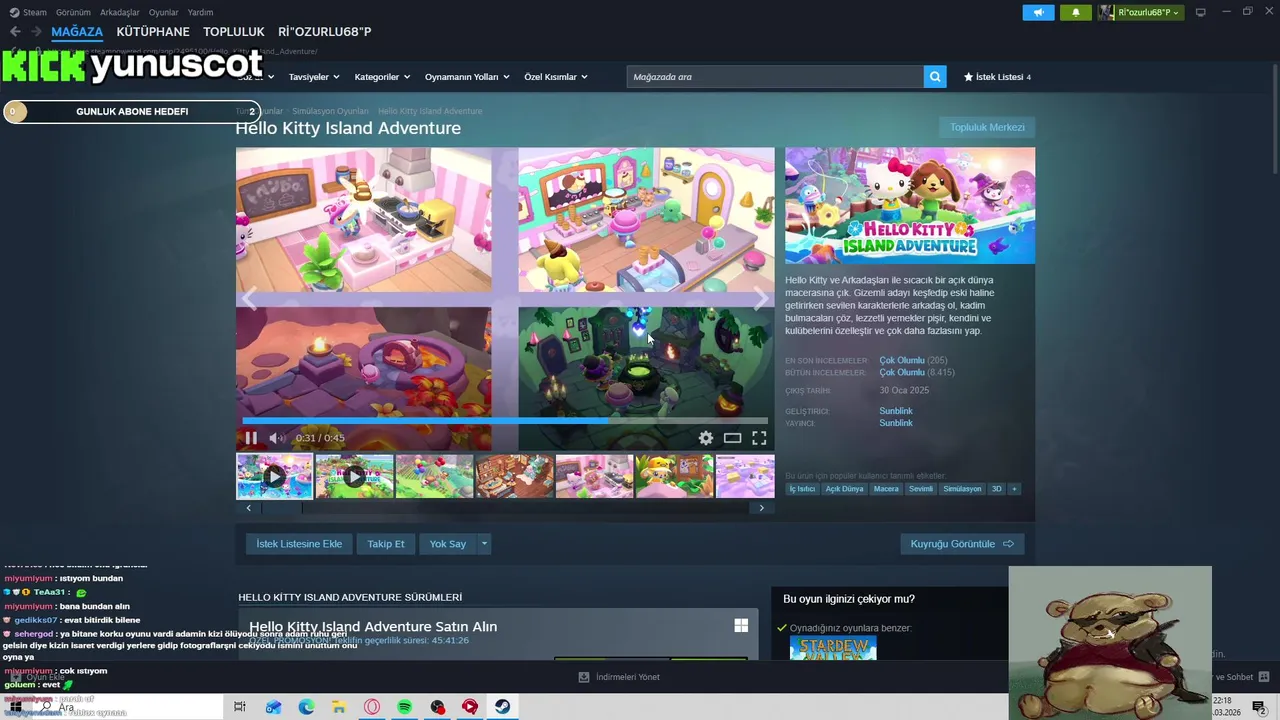This screenshot has width=1280, height=720.
Task: Open Spotify from the taskbar
Action: [x=405, y=707]
